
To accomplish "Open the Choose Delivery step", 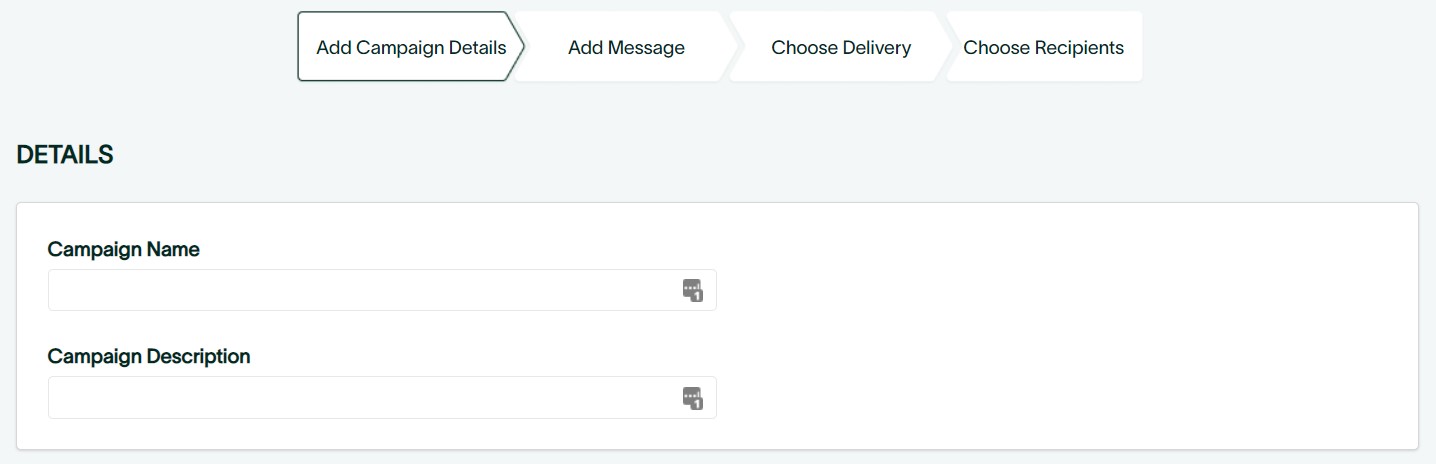I will [841, 47].
